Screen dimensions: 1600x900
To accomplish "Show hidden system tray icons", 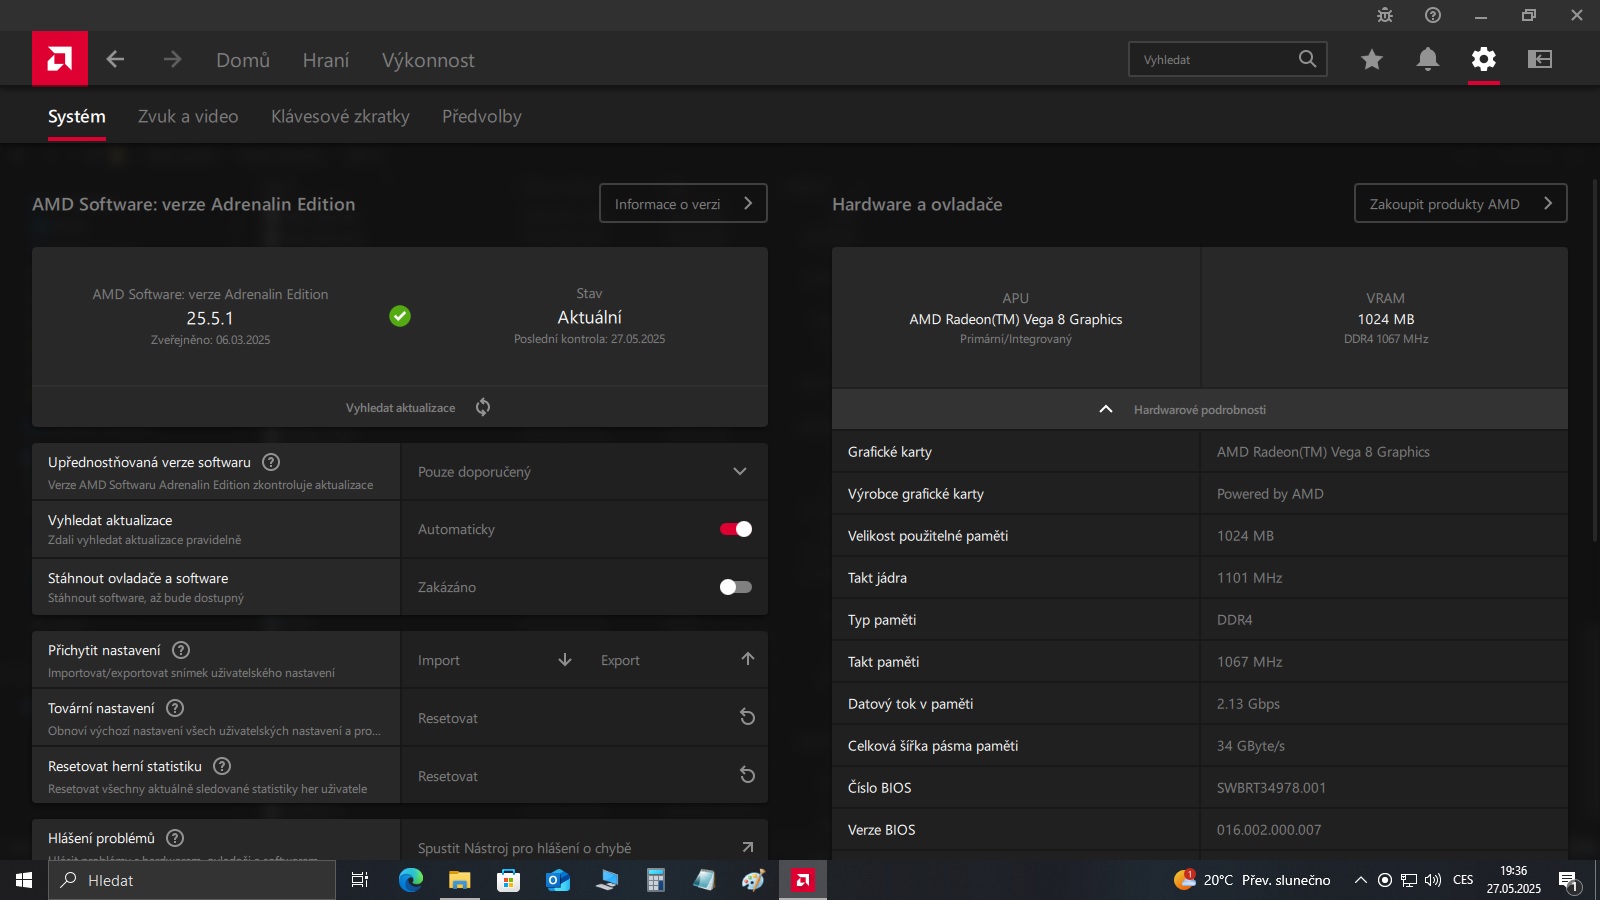I will pyautogui.click(x=1360, y=880).
